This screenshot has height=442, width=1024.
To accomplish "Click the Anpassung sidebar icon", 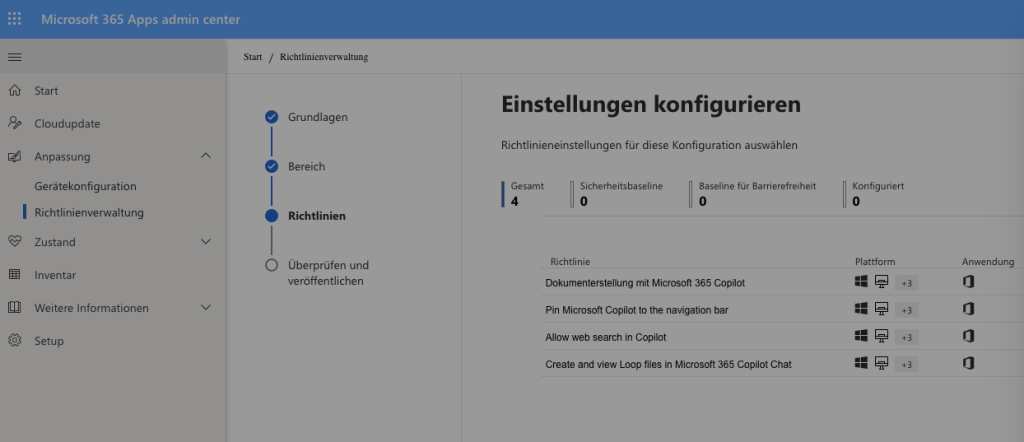I will point(14,157).
